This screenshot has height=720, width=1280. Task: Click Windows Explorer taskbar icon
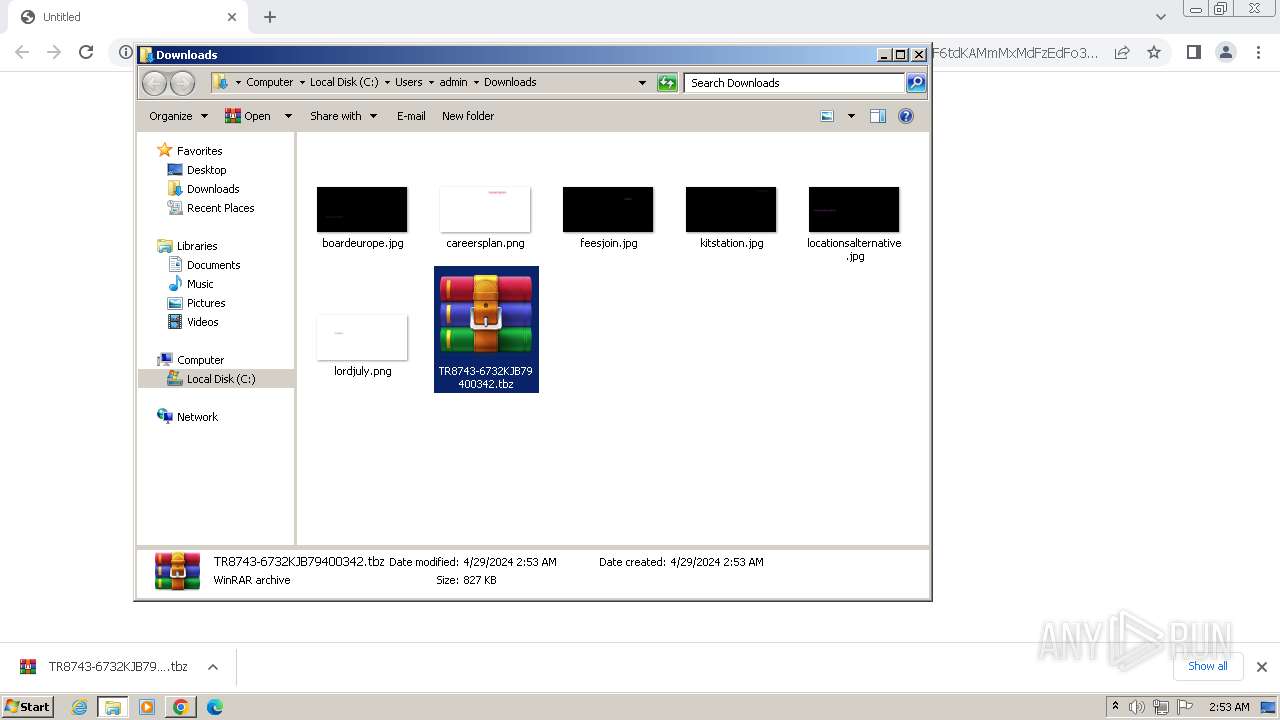[113, 707]
